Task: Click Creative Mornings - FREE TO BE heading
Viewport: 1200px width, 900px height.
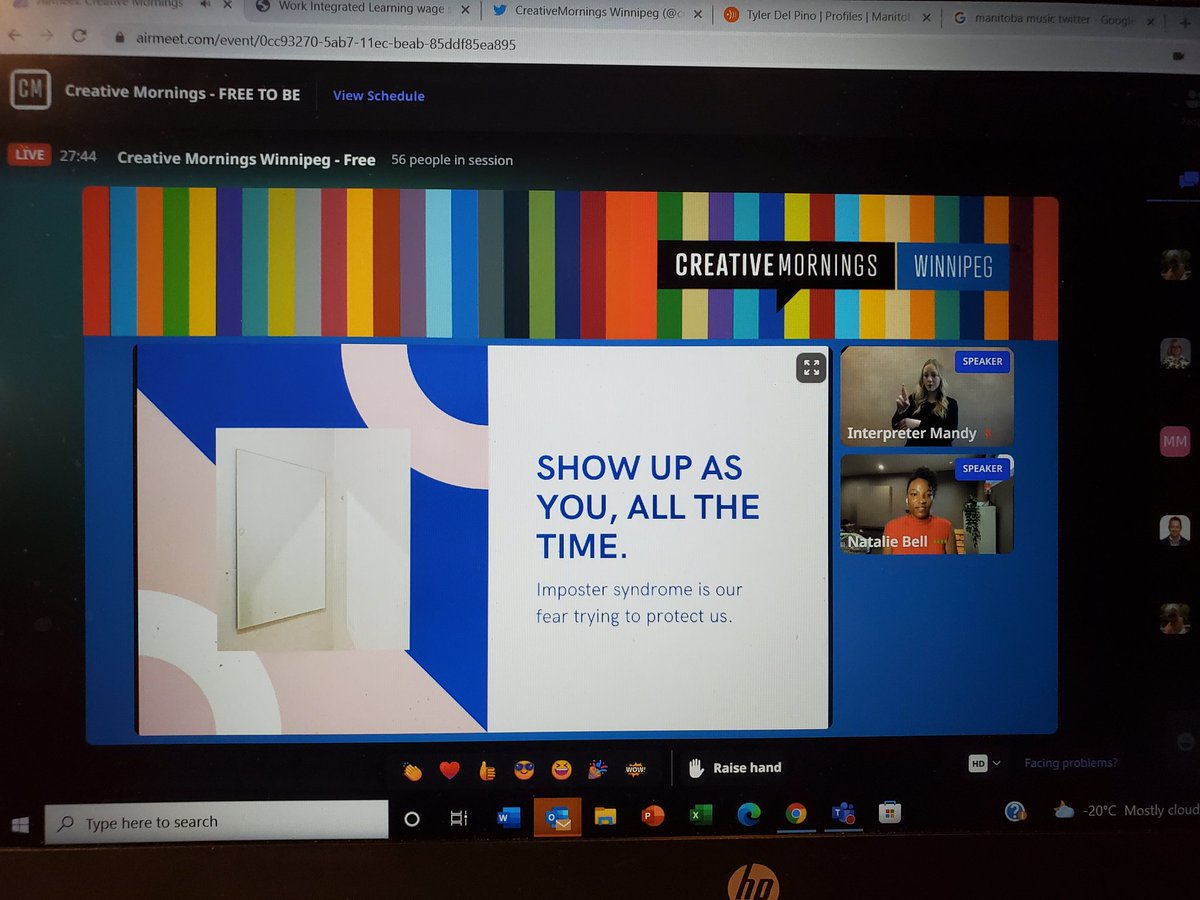Action: [183, 91]
